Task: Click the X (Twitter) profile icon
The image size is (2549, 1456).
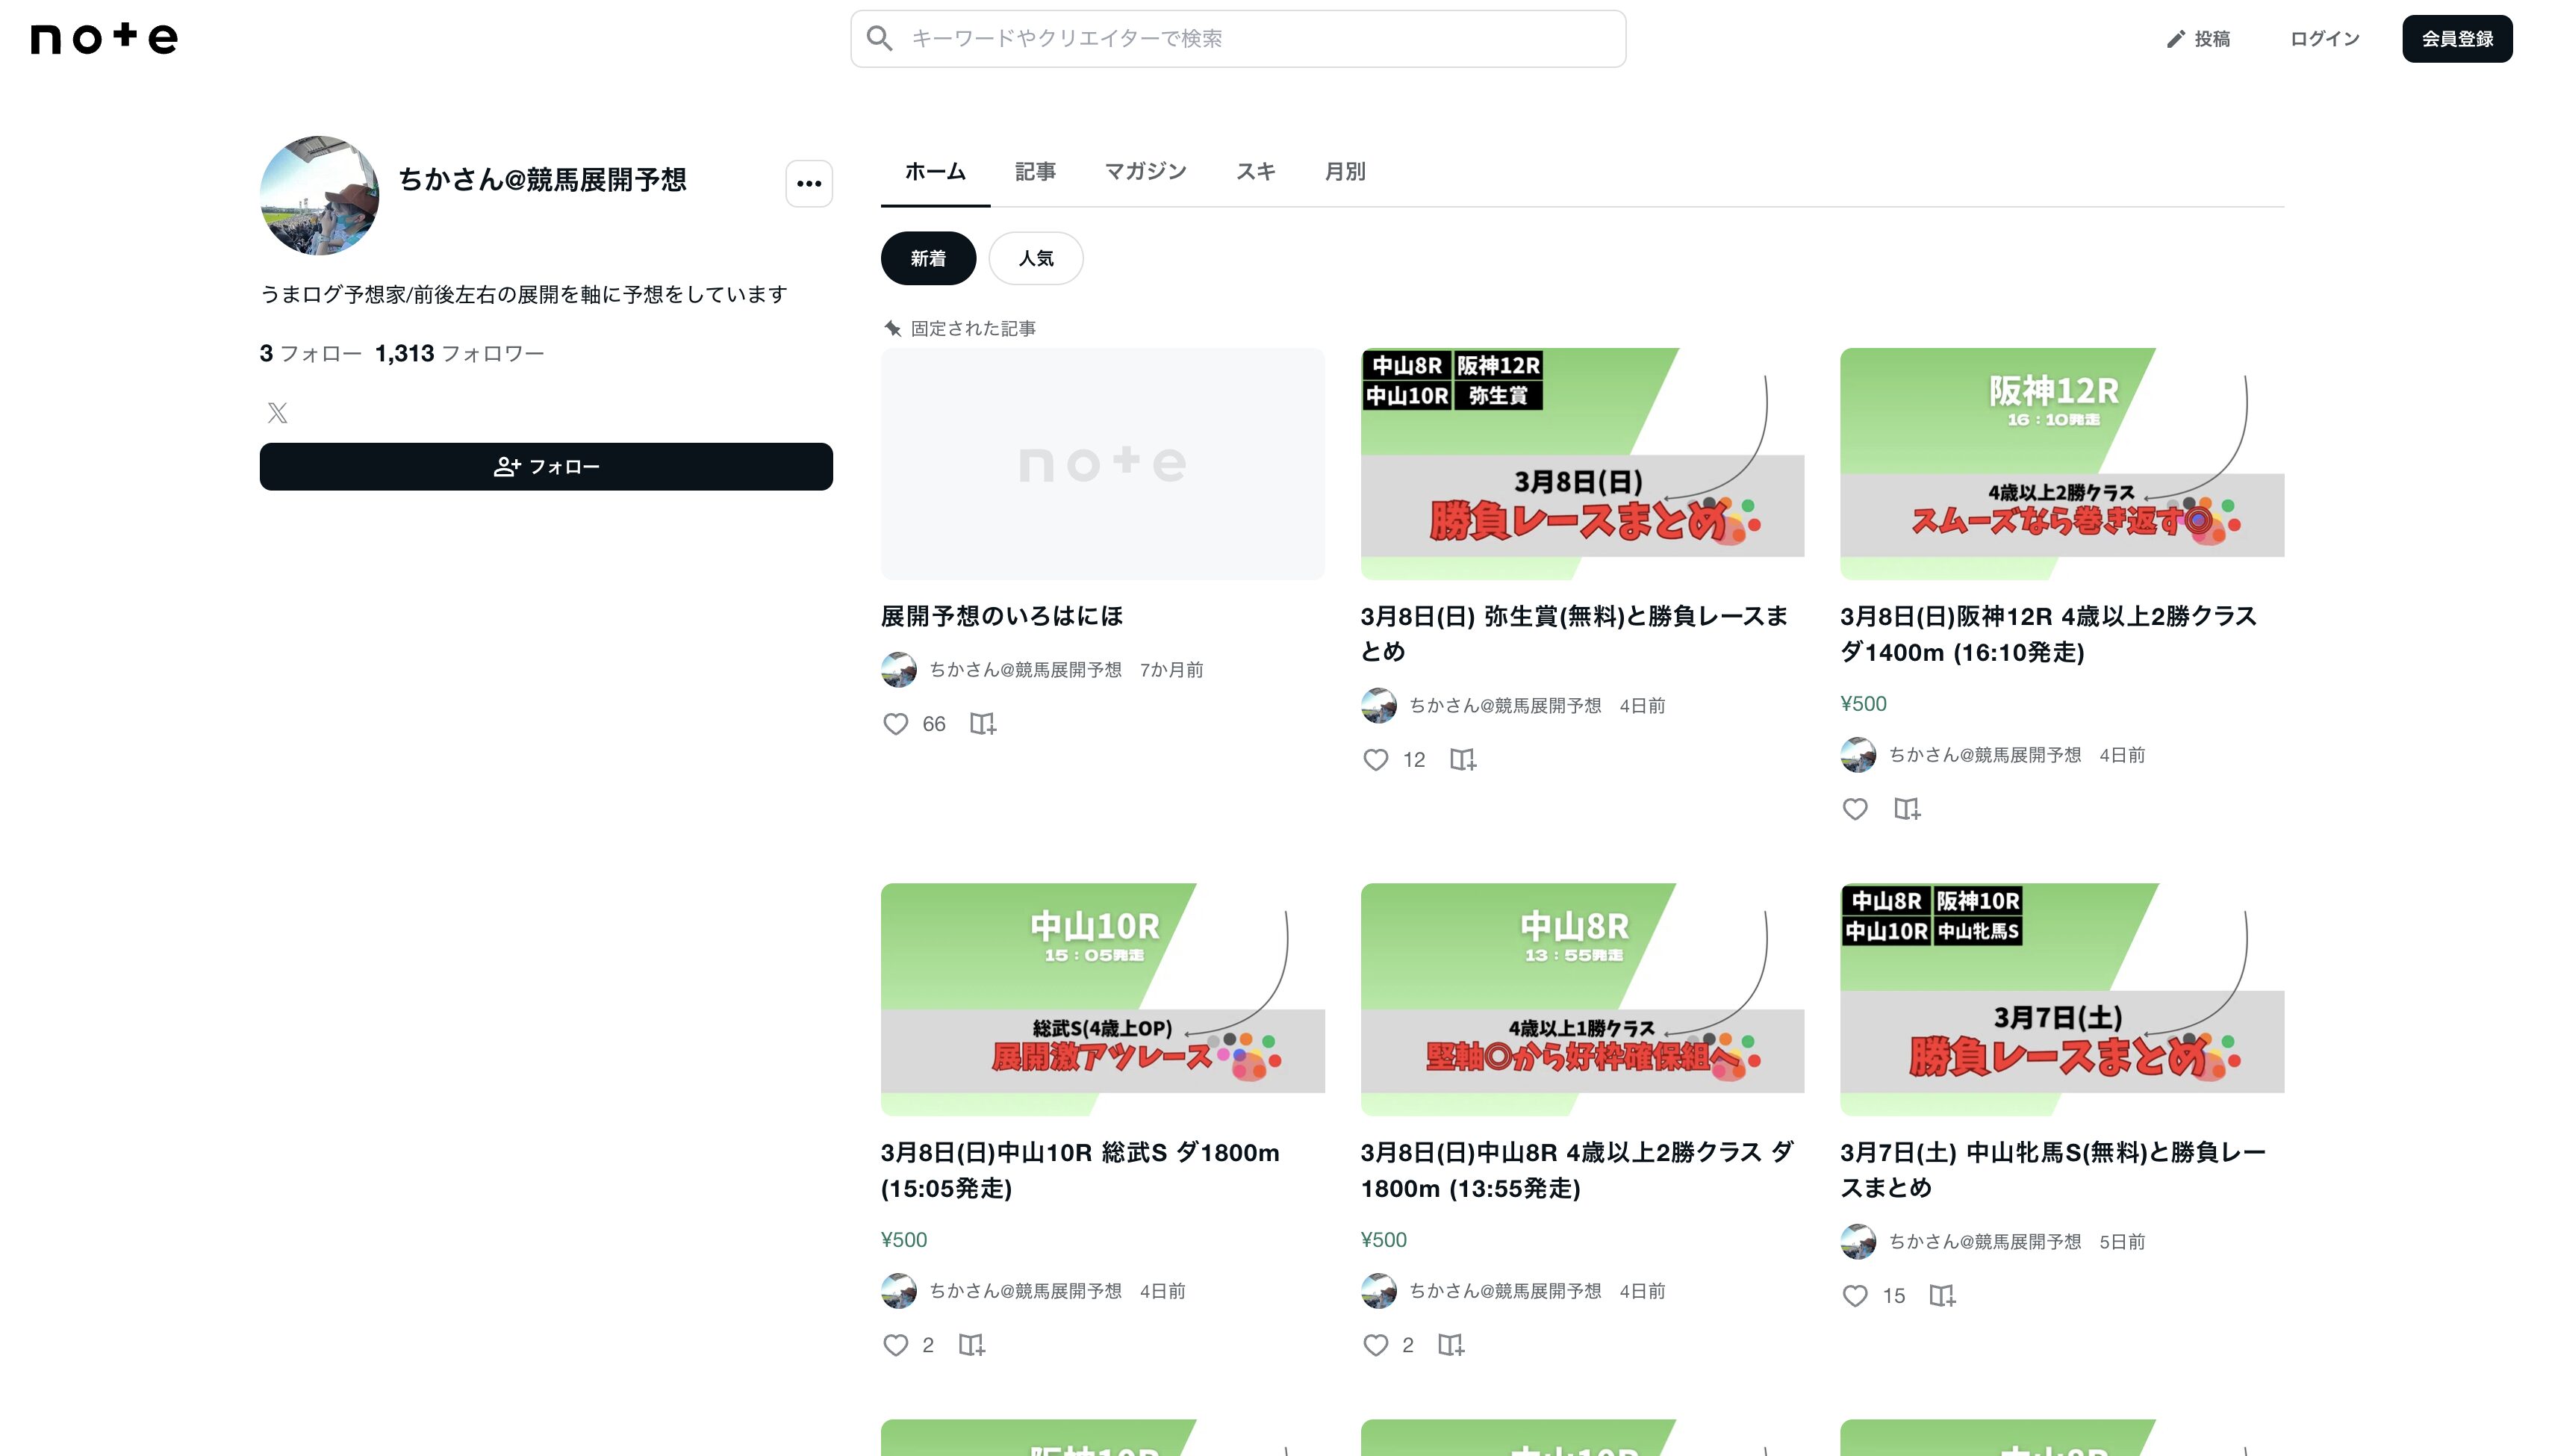Action: pos(278,412)
